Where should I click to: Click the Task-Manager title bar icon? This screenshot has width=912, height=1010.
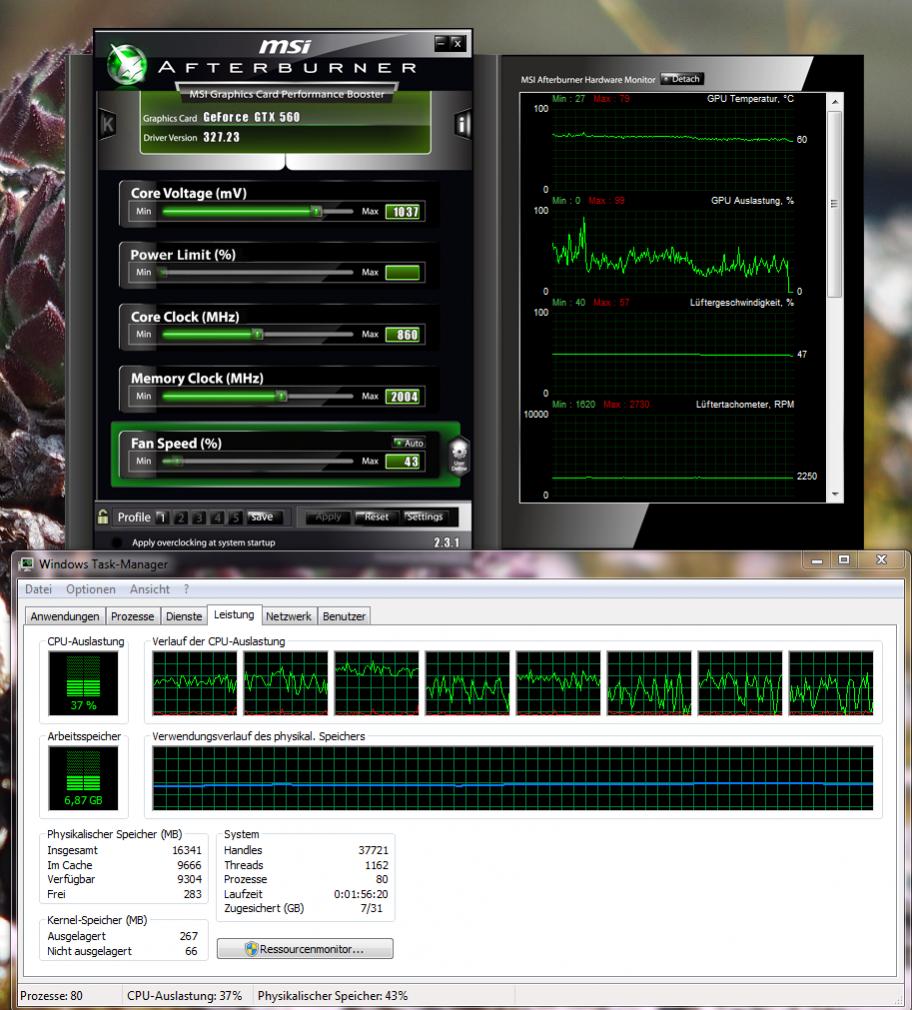pos(26,564)
